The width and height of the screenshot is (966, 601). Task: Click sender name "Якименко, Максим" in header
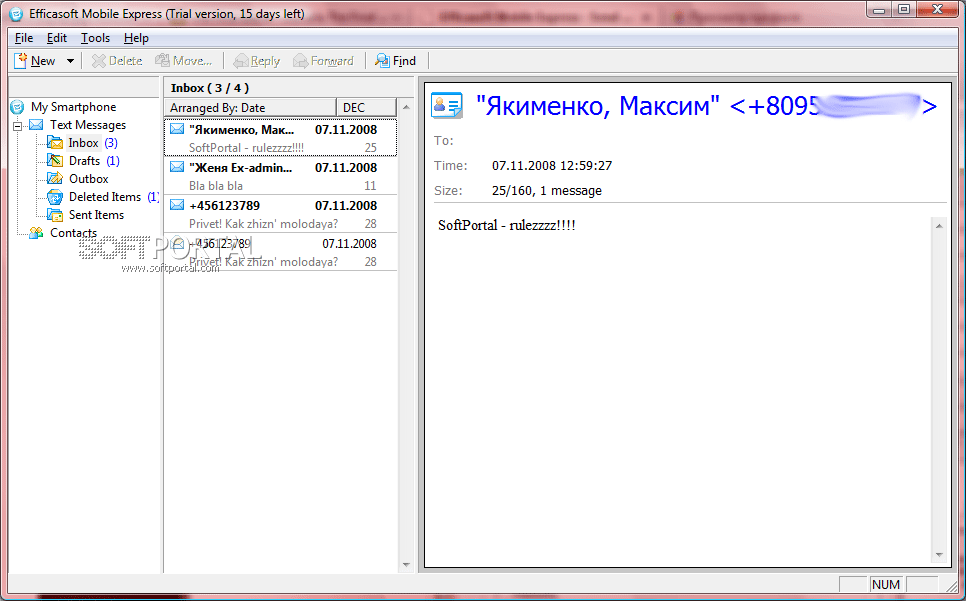[598, 106]
